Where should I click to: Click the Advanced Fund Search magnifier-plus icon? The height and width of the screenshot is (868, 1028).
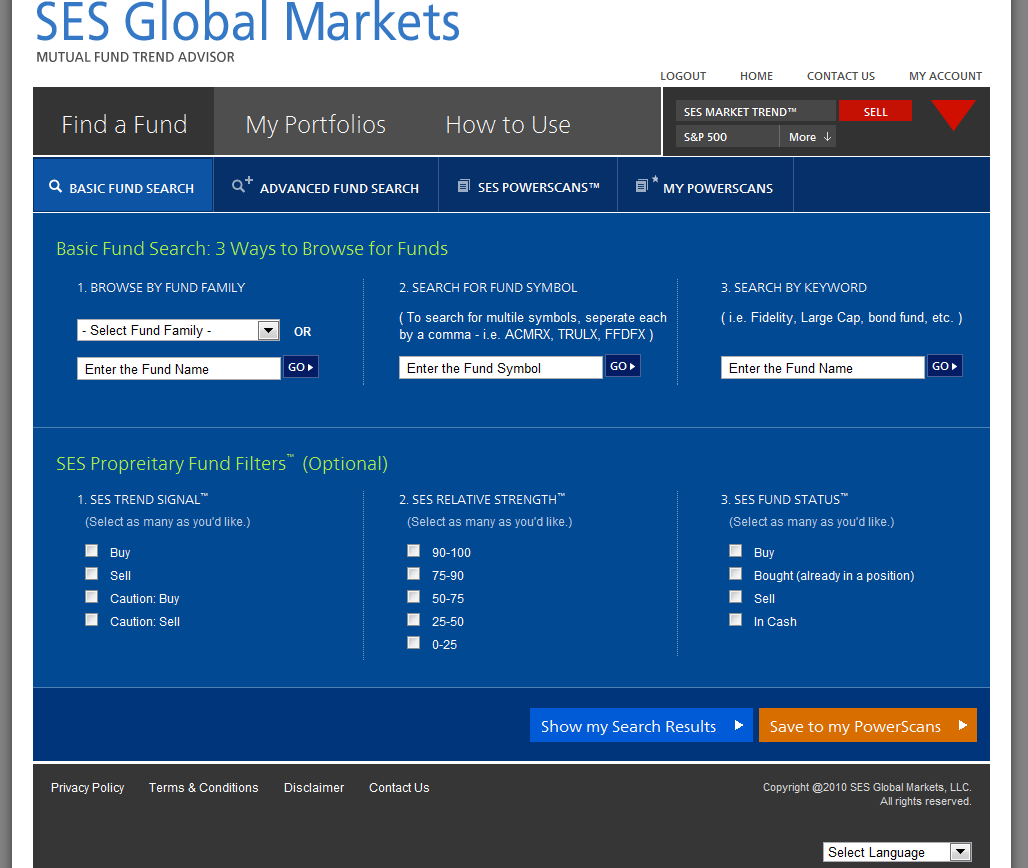click(242, 185)
